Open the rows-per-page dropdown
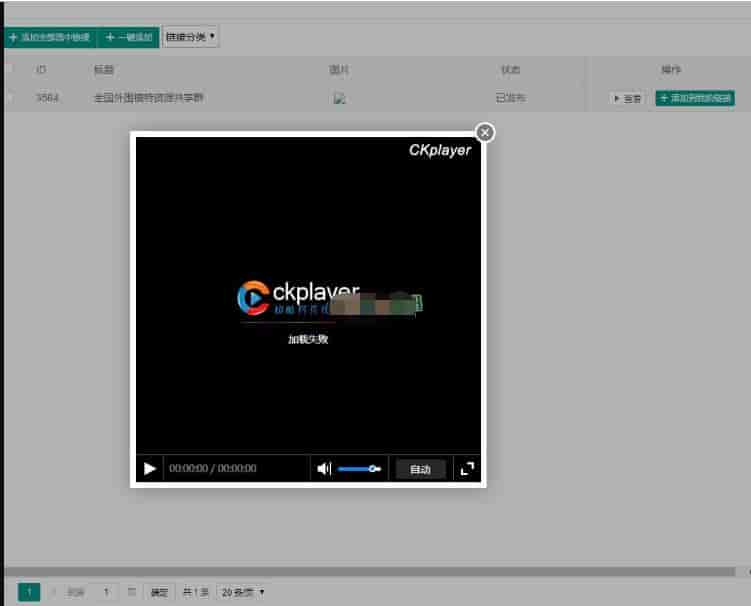The height and width of the screenshot is (606, 751). (243, 592)
